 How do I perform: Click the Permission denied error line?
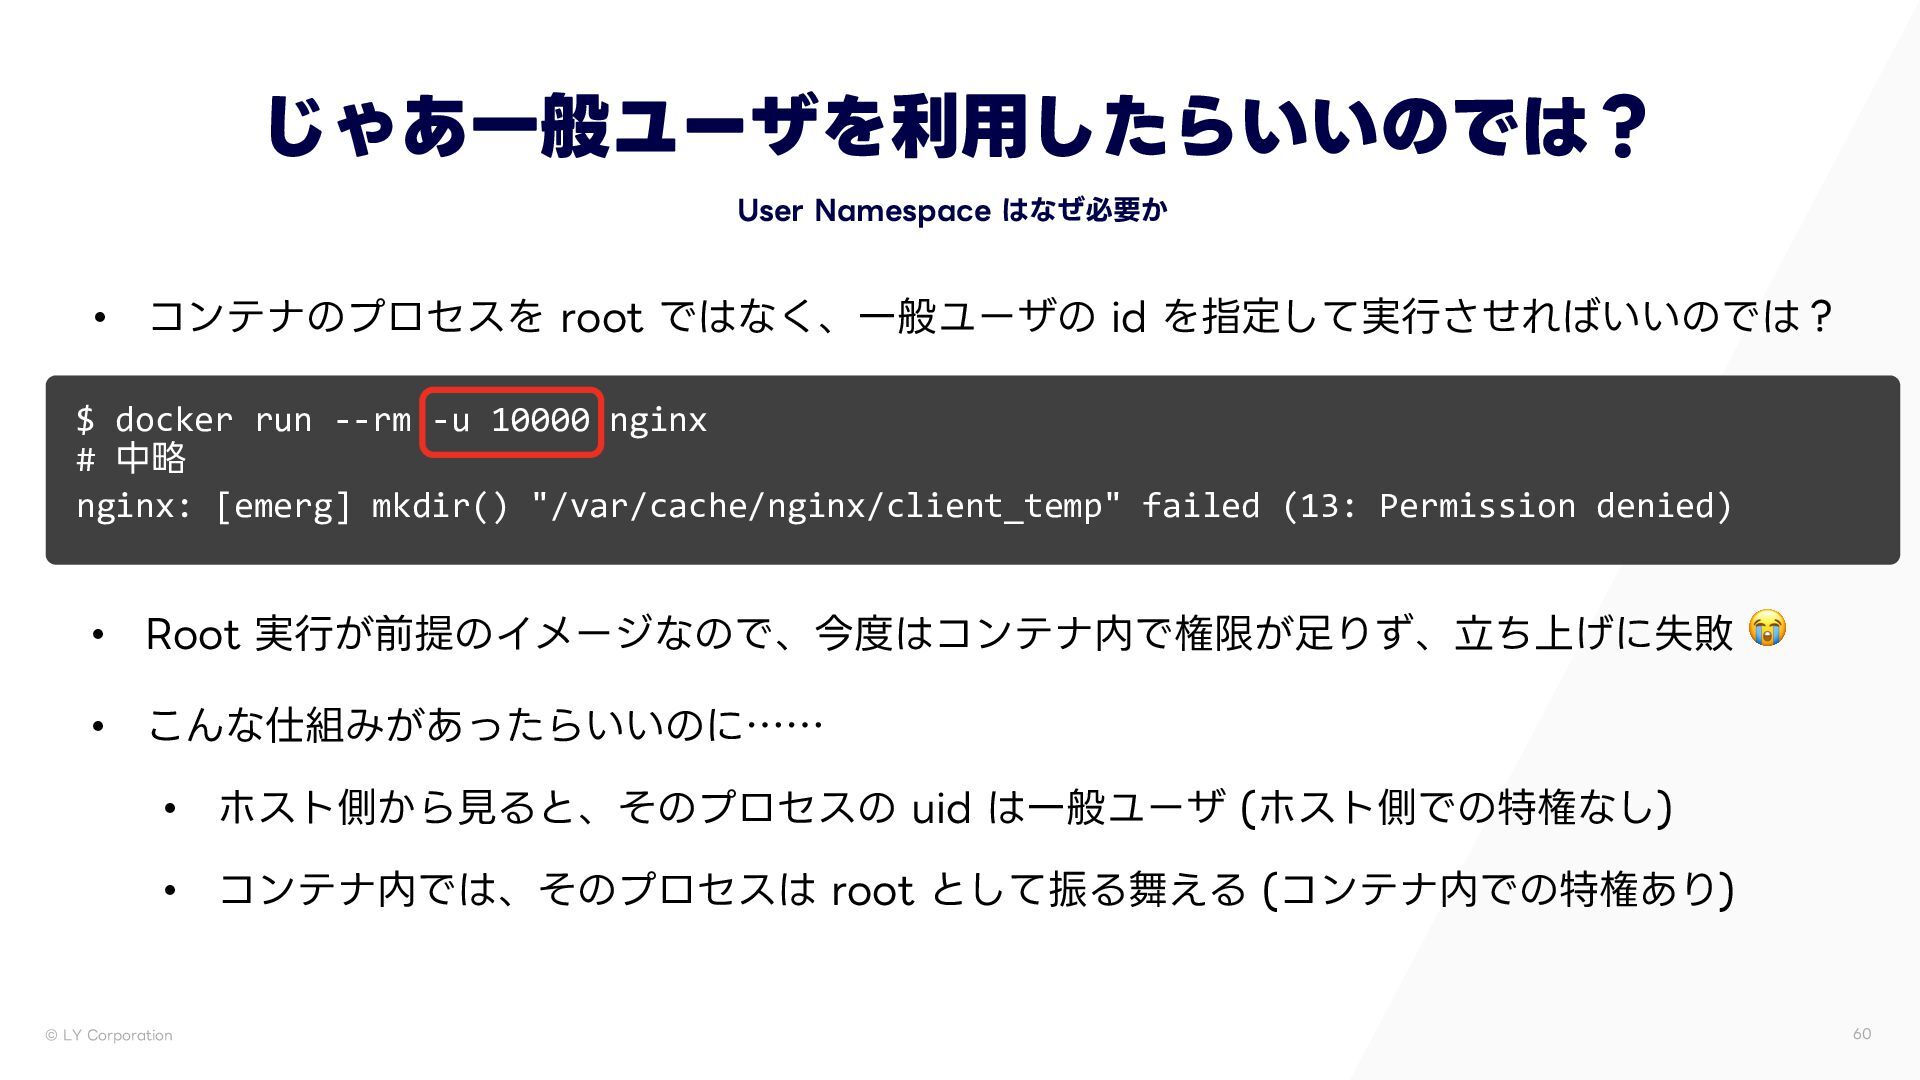point(903,506)
